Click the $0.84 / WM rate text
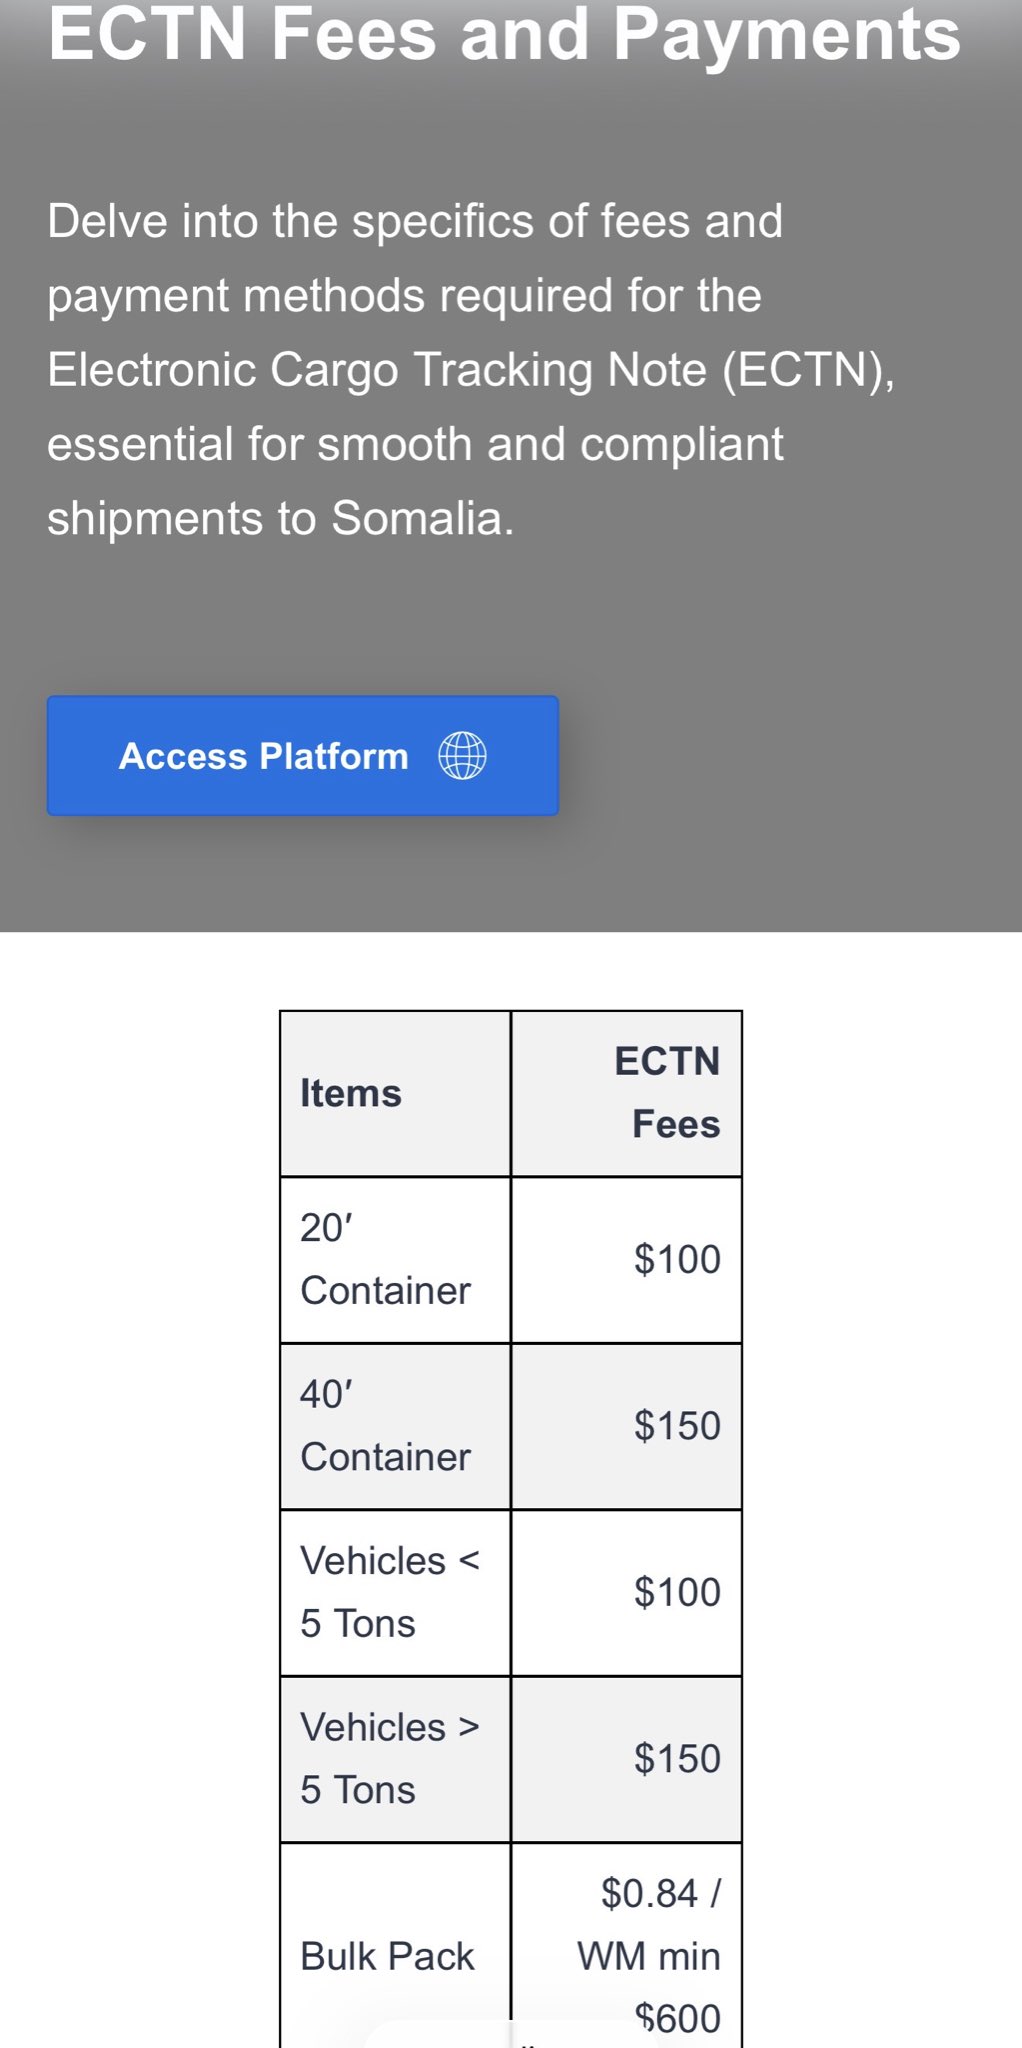 click(660, 1894)
